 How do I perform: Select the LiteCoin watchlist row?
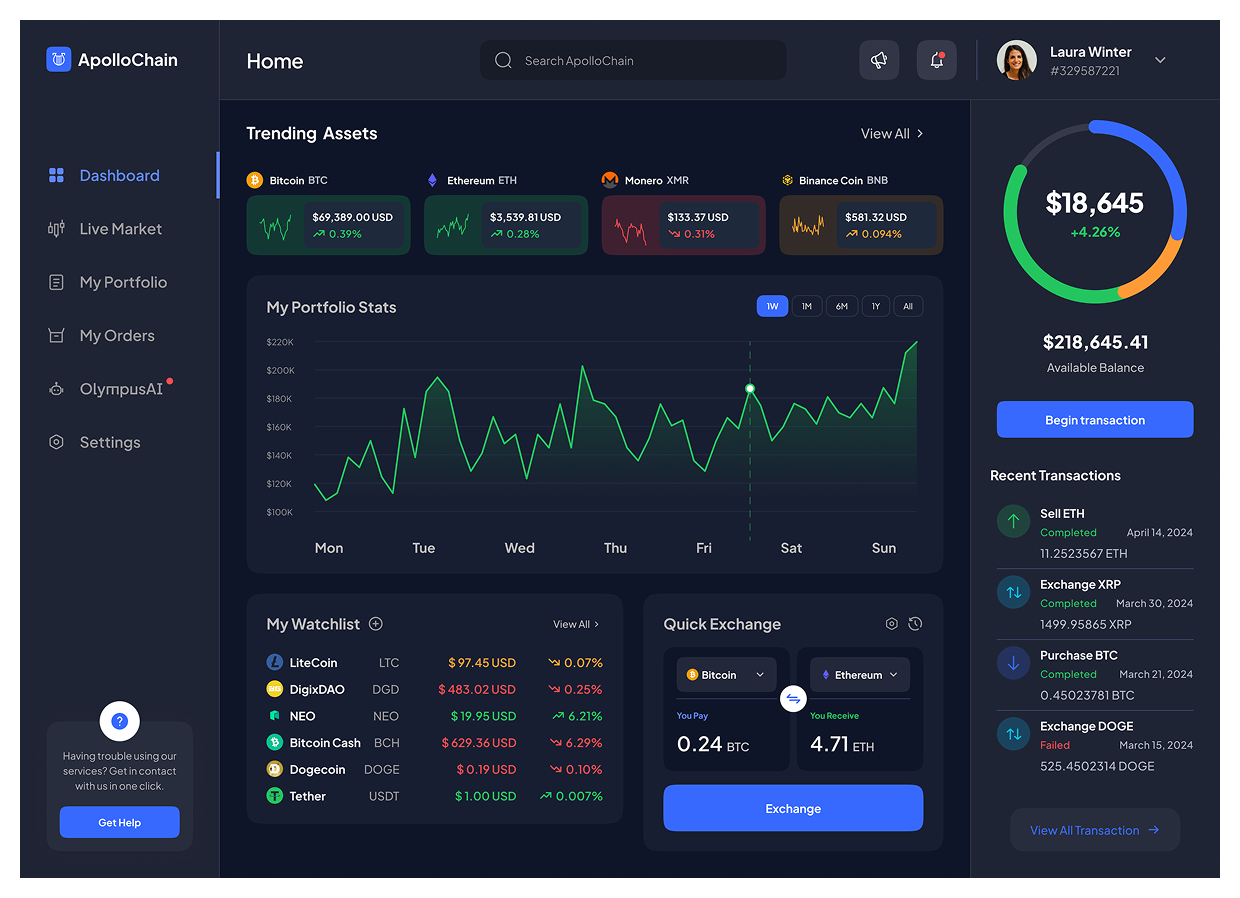(434, 663)
